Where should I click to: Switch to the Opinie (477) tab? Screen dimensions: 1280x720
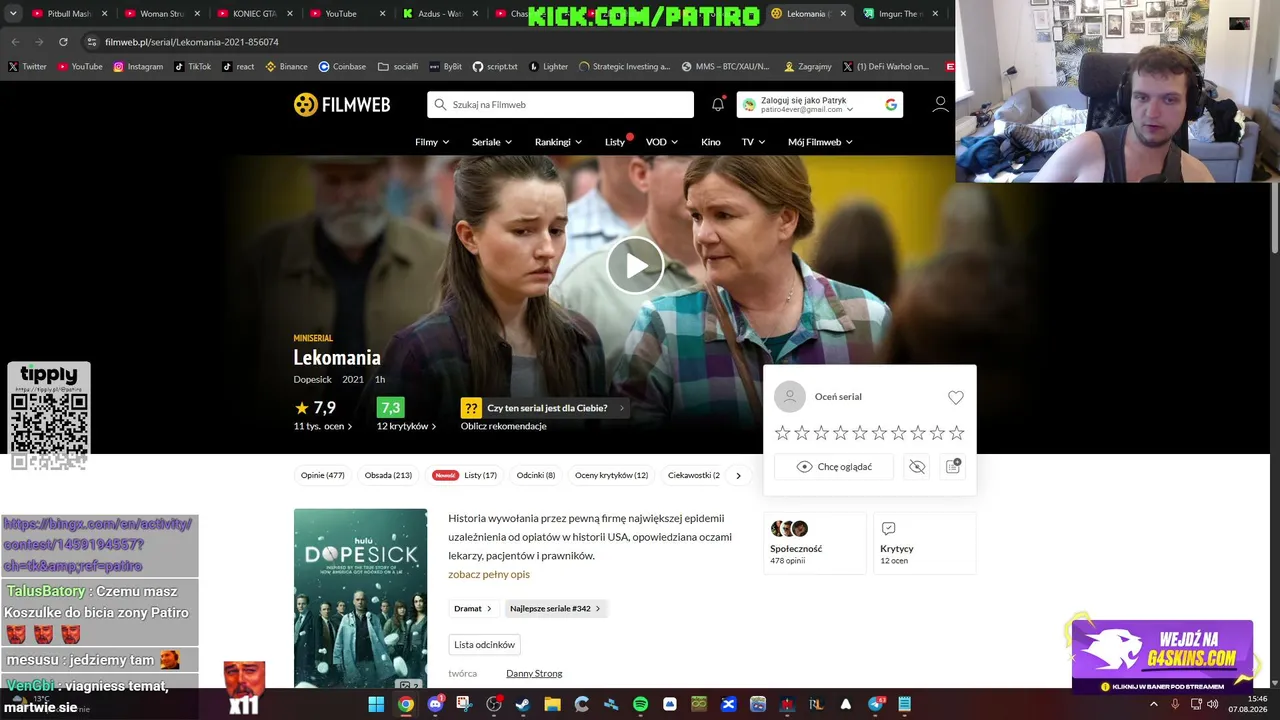(323, 475)
